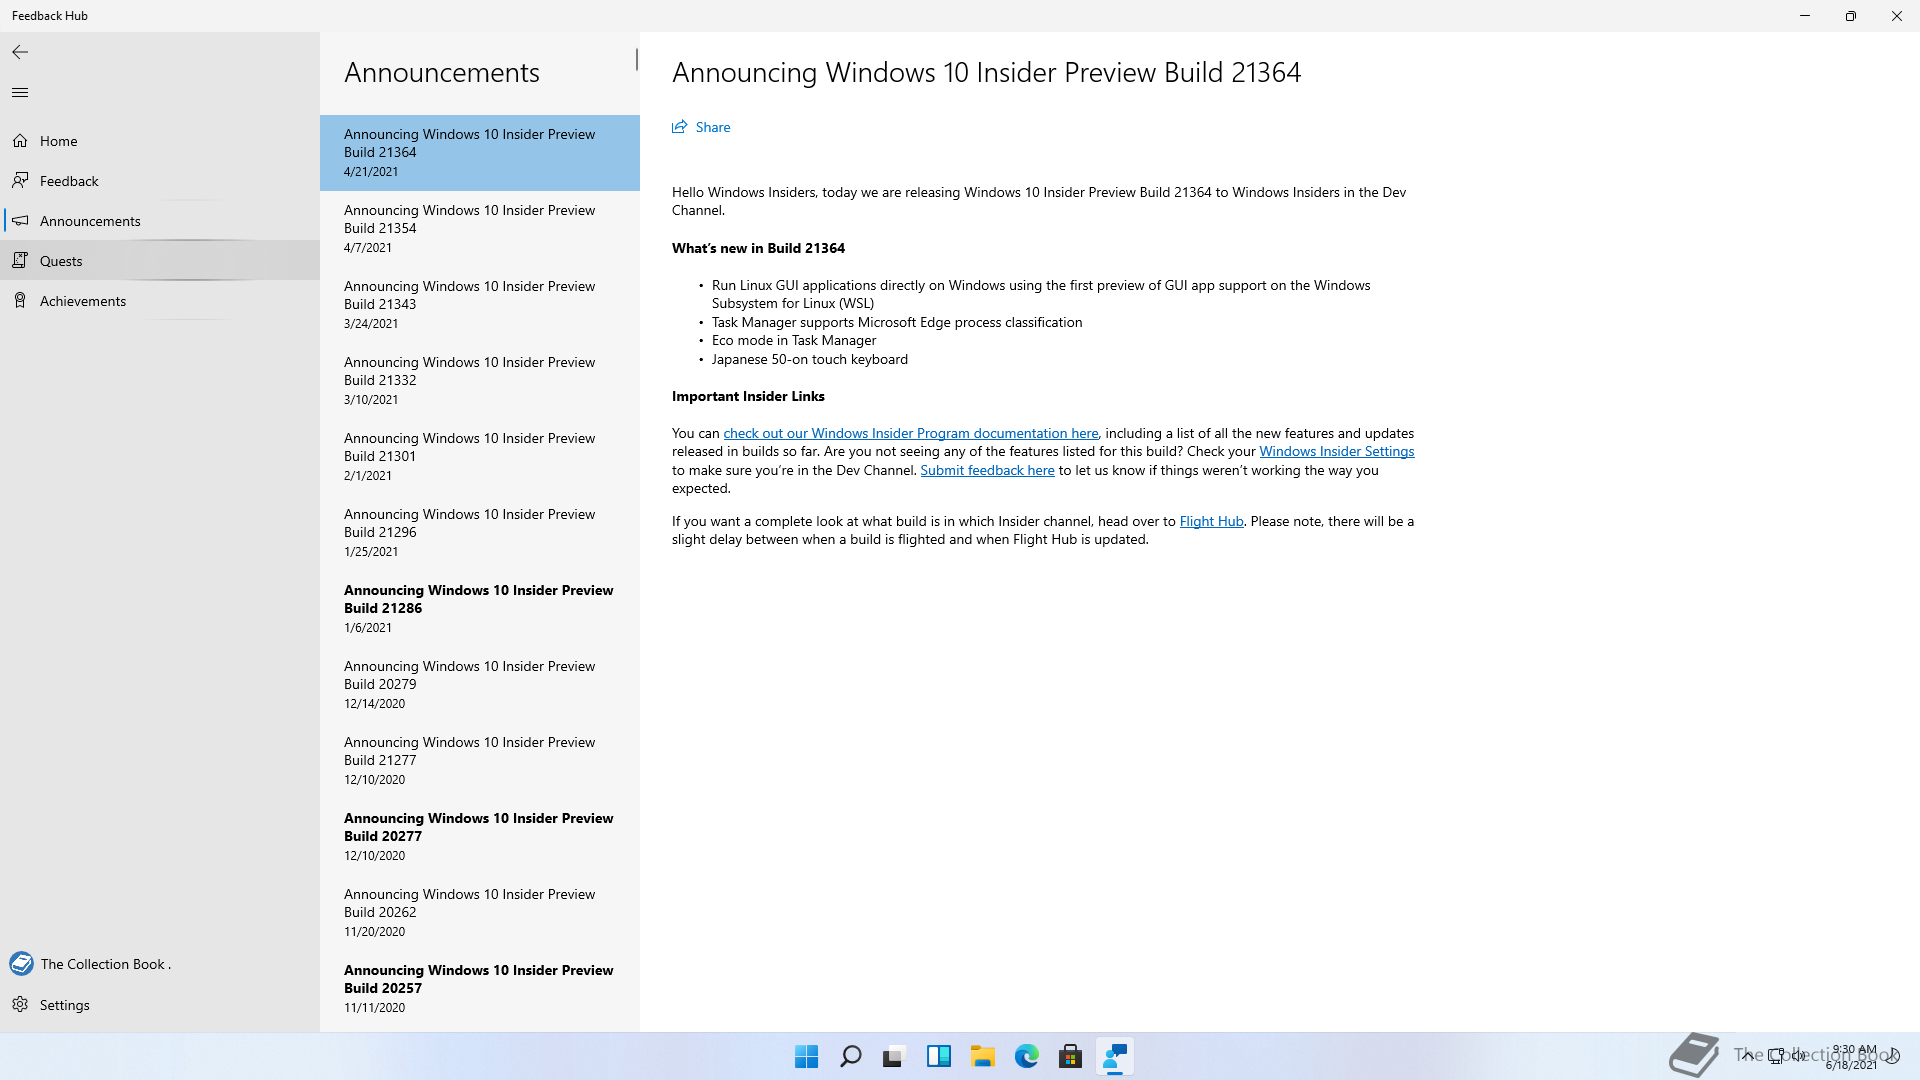Click the Collection Book account avatar

21,964
